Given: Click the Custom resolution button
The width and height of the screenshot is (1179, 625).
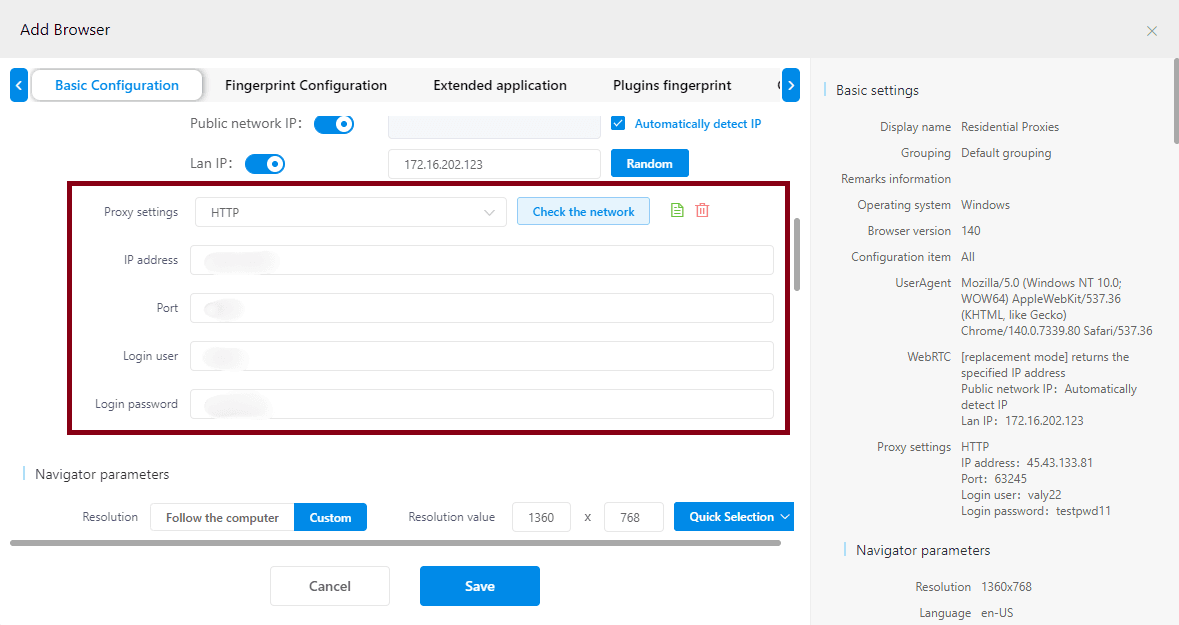Looking at the screenshot, I should point(330,517).
